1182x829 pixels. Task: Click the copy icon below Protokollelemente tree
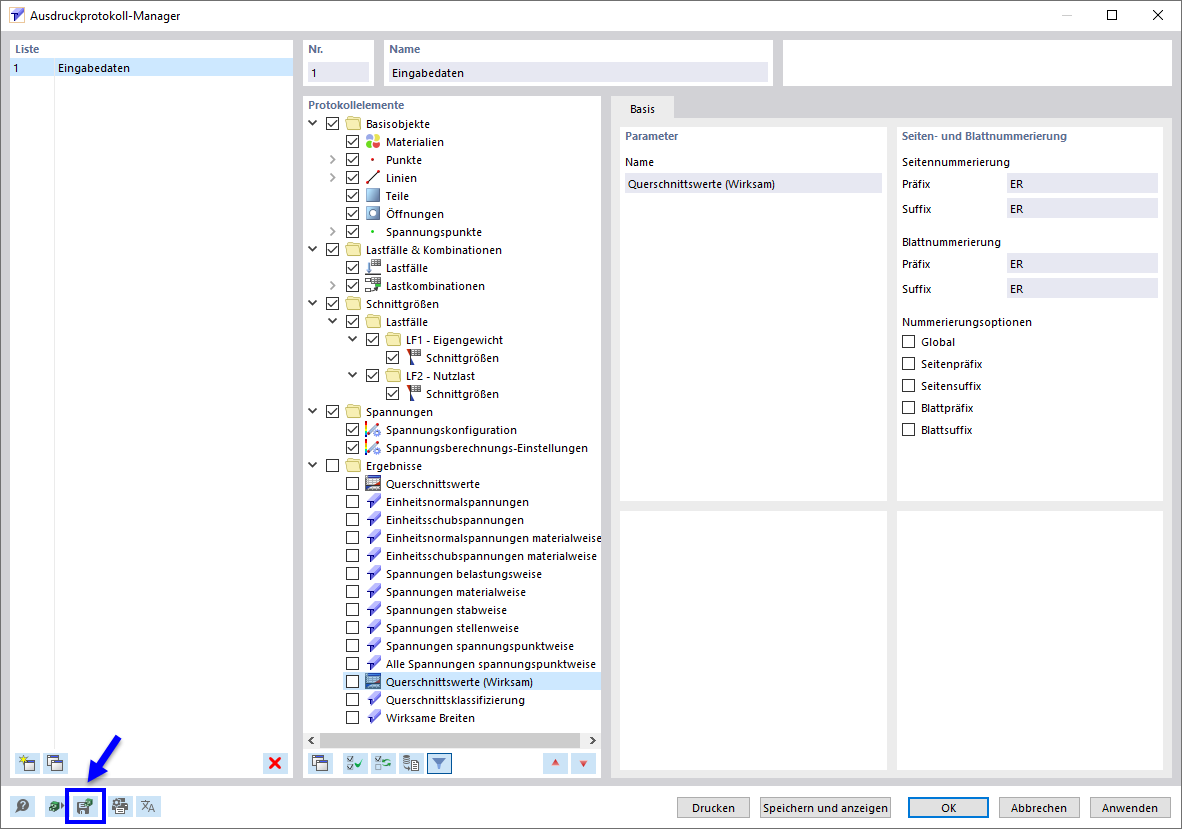coord(320,763)
